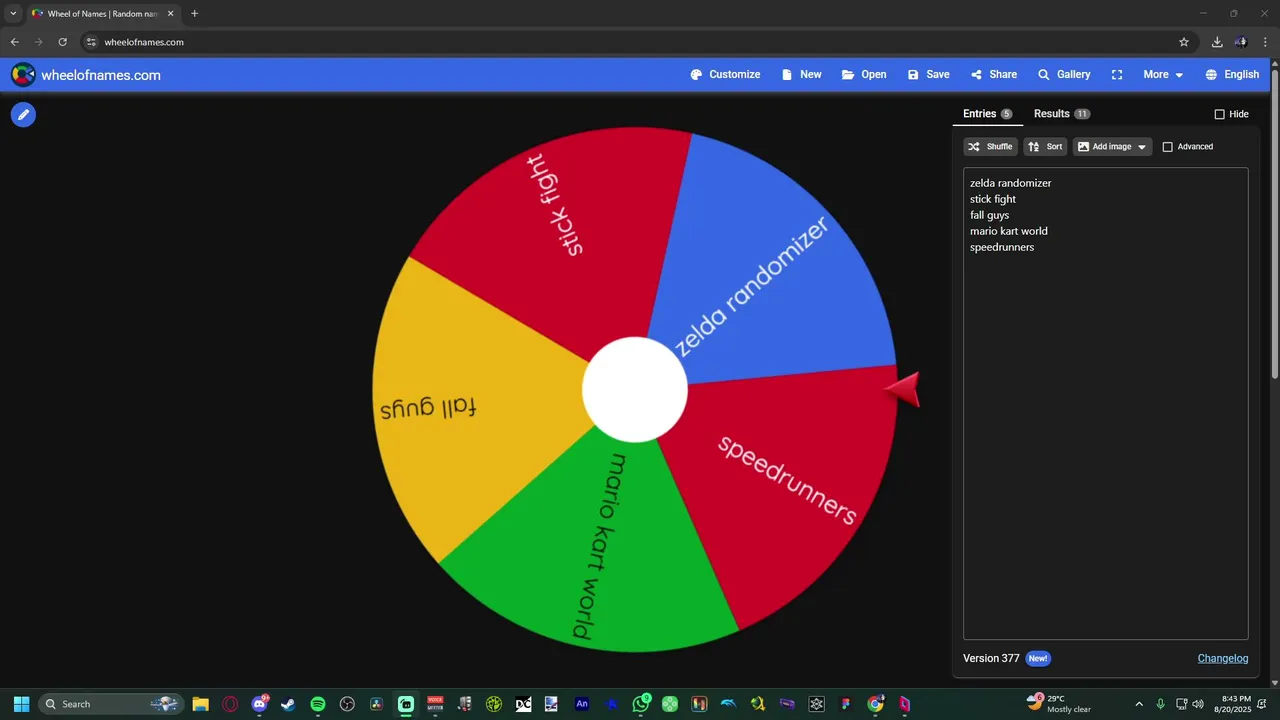Reload the page
Viewport: 1280px width, 720px height.
[62, 42]
